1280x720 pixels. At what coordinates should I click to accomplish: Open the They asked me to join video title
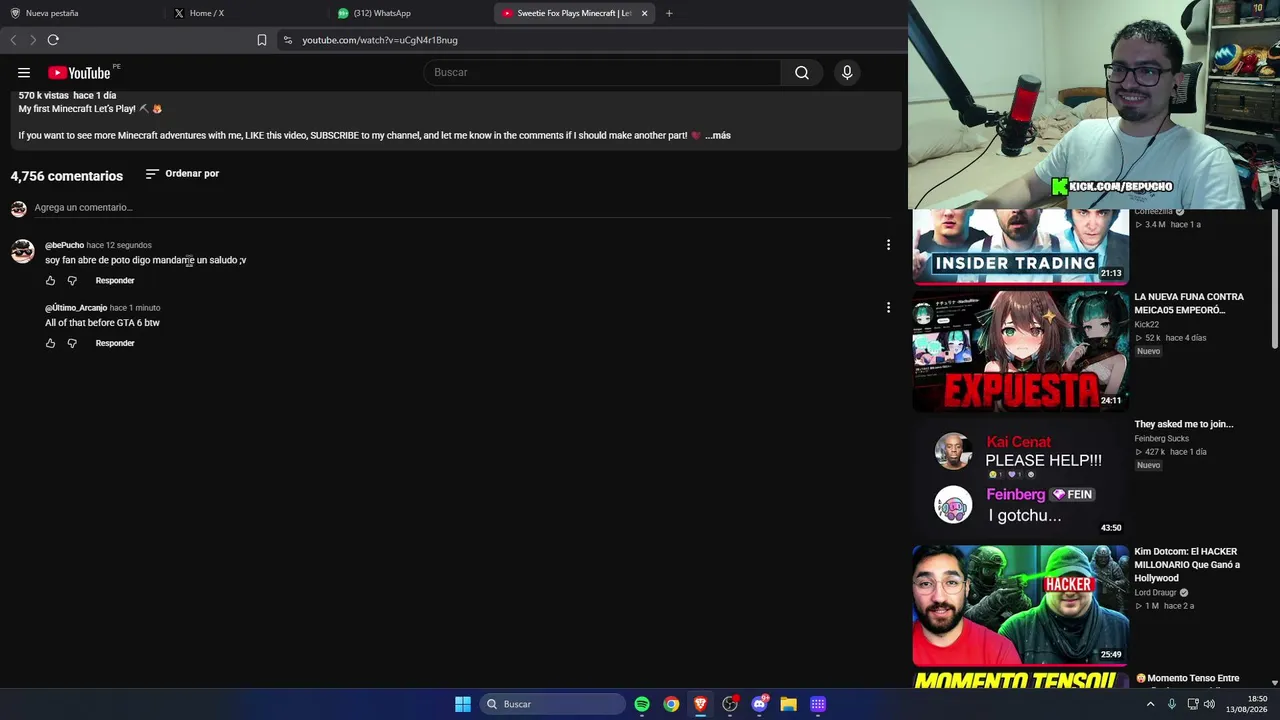[x=1184, y=424]
